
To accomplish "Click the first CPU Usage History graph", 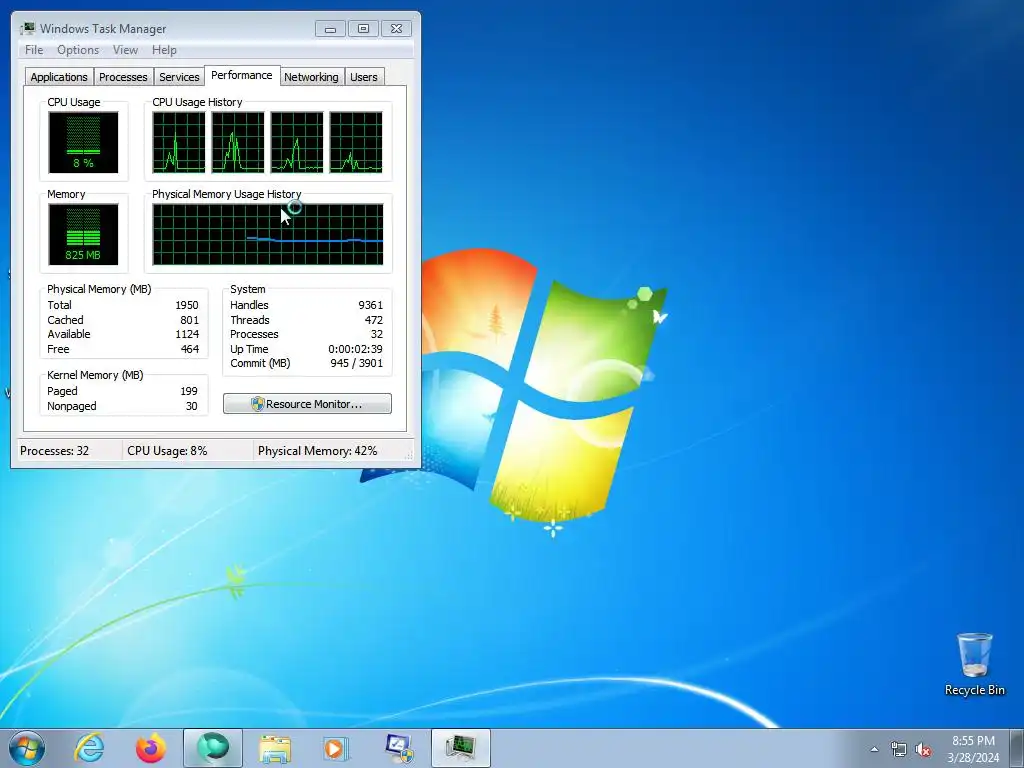I will coord(178,142).
